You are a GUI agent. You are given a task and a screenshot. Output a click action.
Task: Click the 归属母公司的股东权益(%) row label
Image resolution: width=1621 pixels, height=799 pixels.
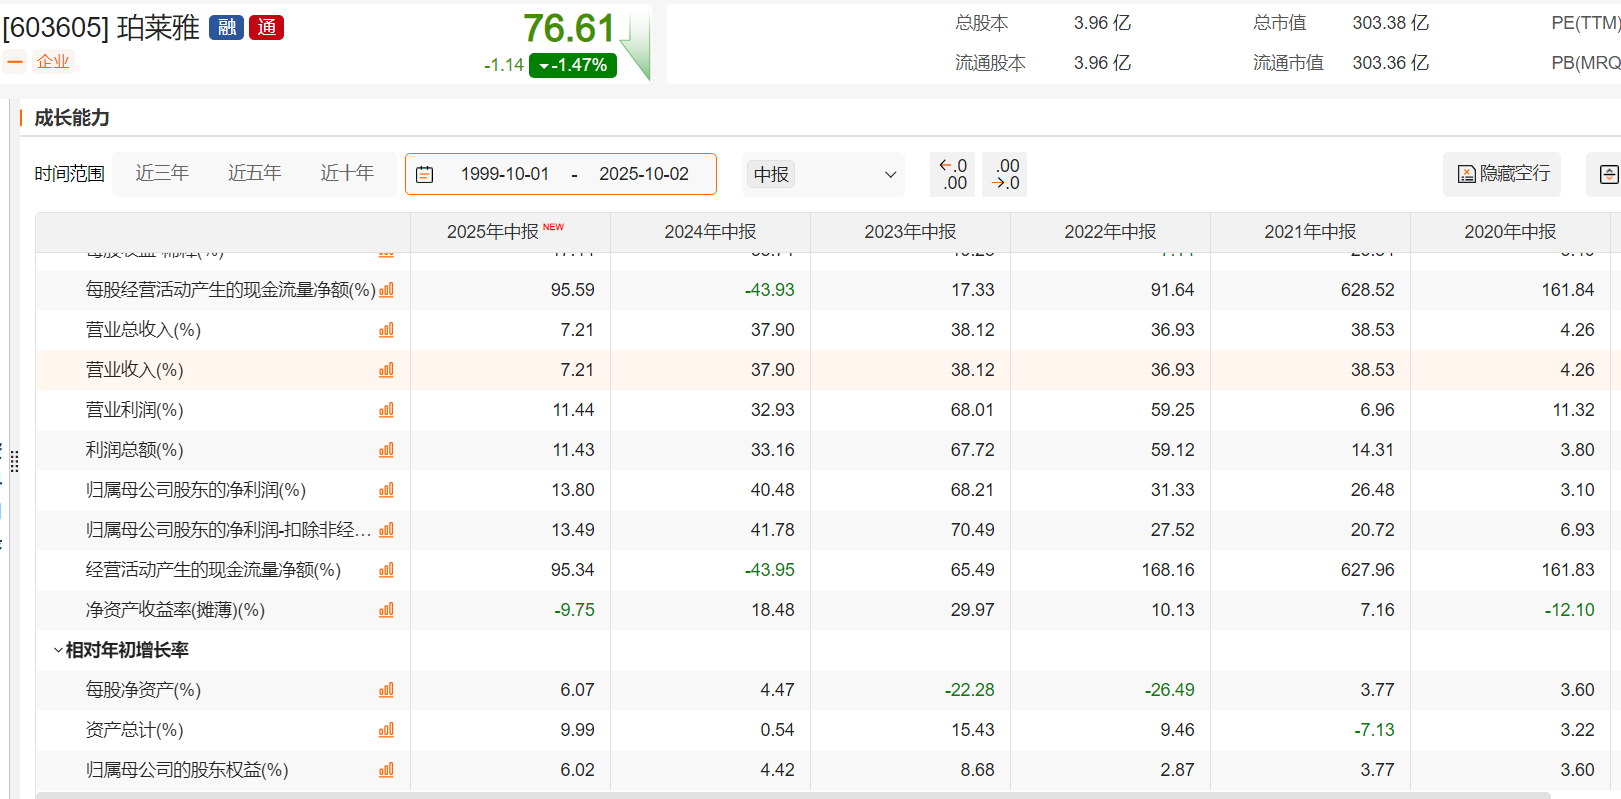(187, 770)
